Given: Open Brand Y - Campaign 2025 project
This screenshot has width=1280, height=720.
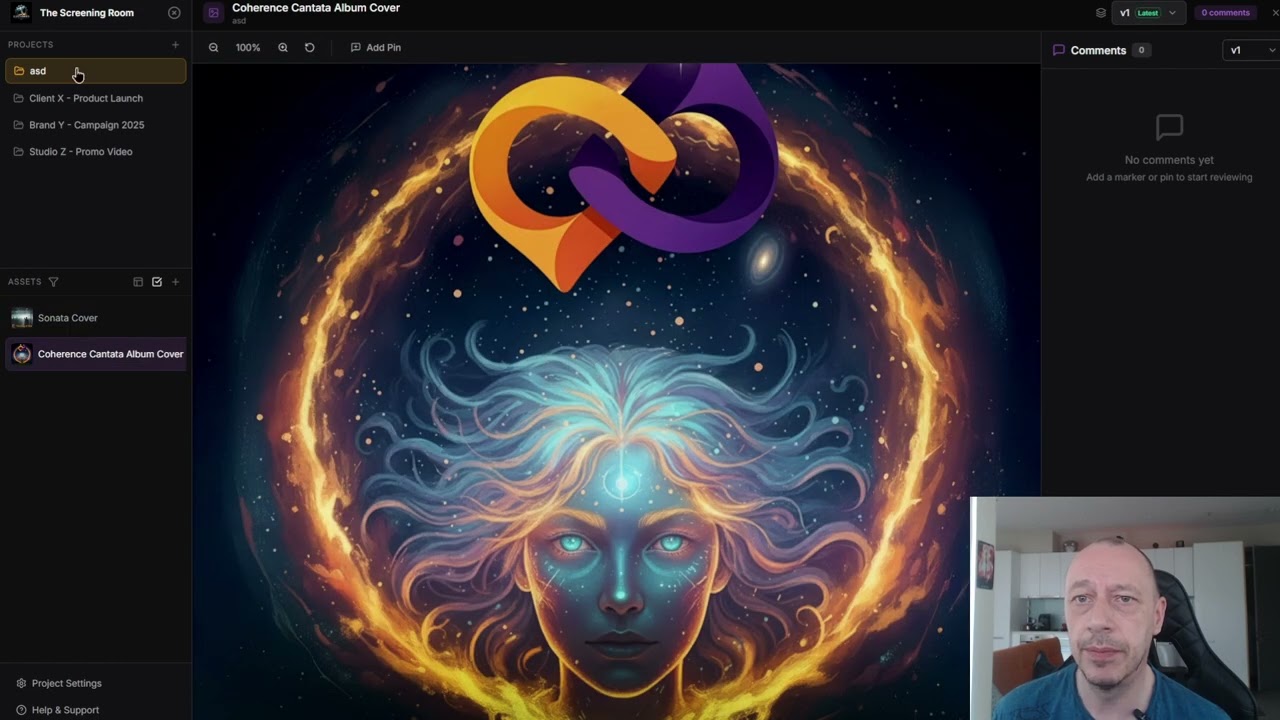Looking at the screenshot, I should click(x=96, y=125).
